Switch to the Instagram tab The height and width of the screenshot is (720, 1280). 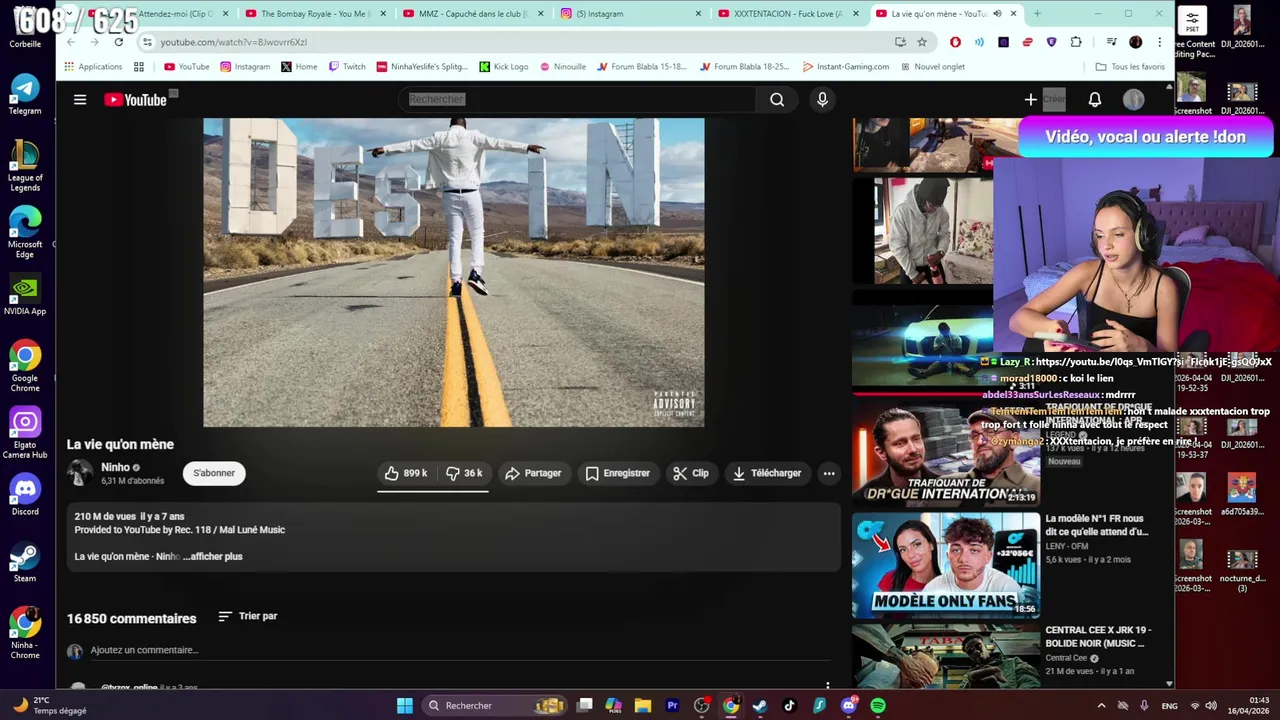(631, 14)
